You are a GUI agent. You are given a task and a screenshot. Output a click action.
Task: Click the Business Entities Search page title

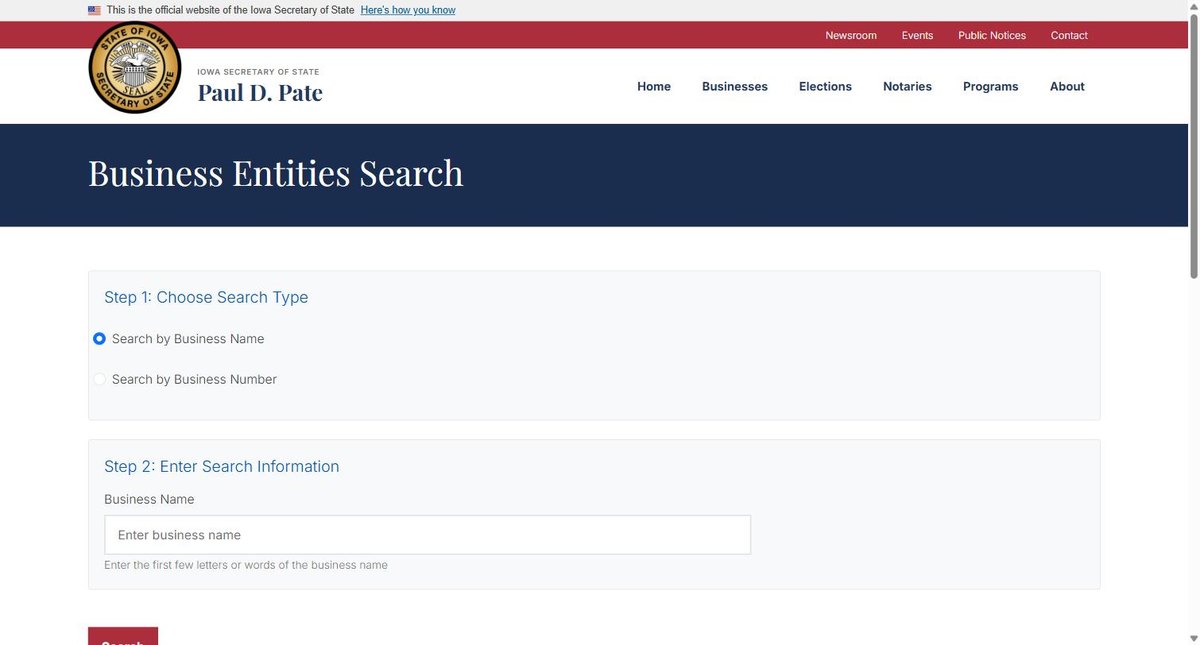coord(276,173)
